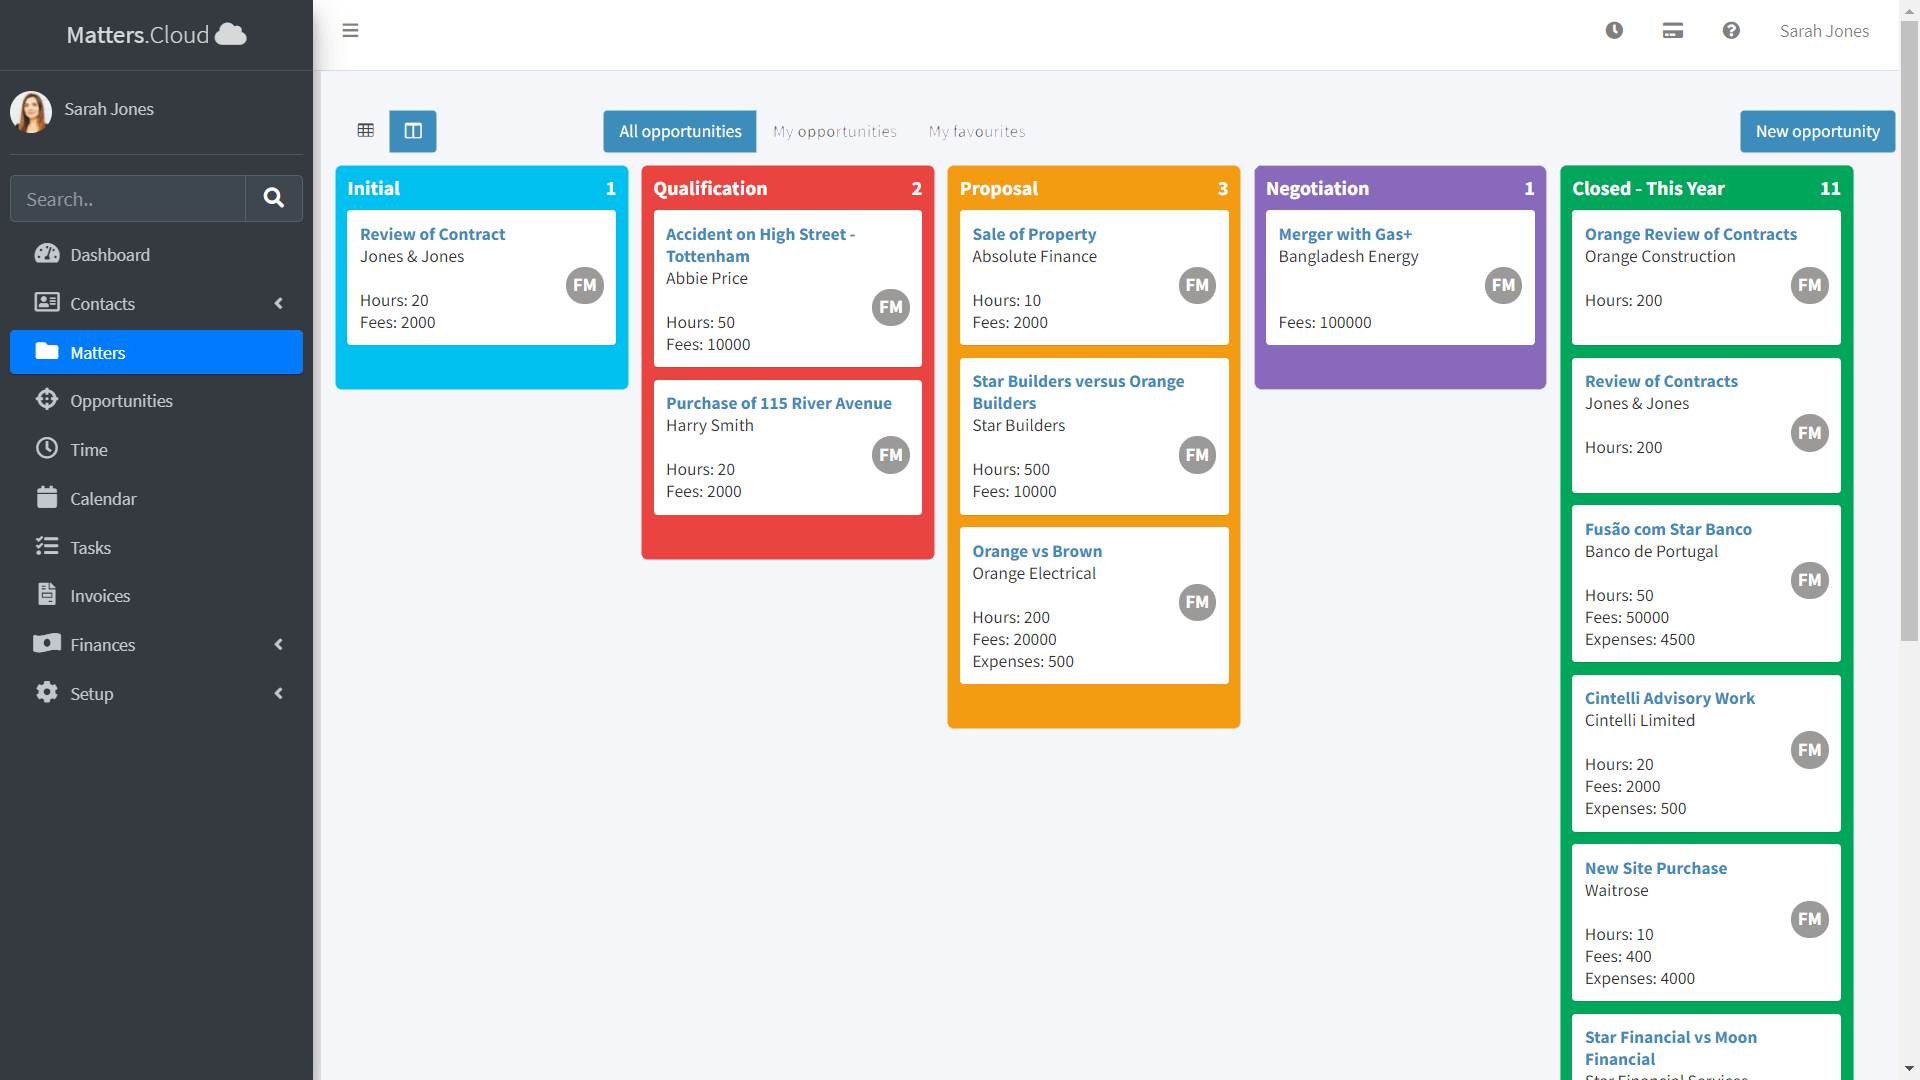
Task: Click the clock icon in the top bar
Action: click(x=1613, y=30)
